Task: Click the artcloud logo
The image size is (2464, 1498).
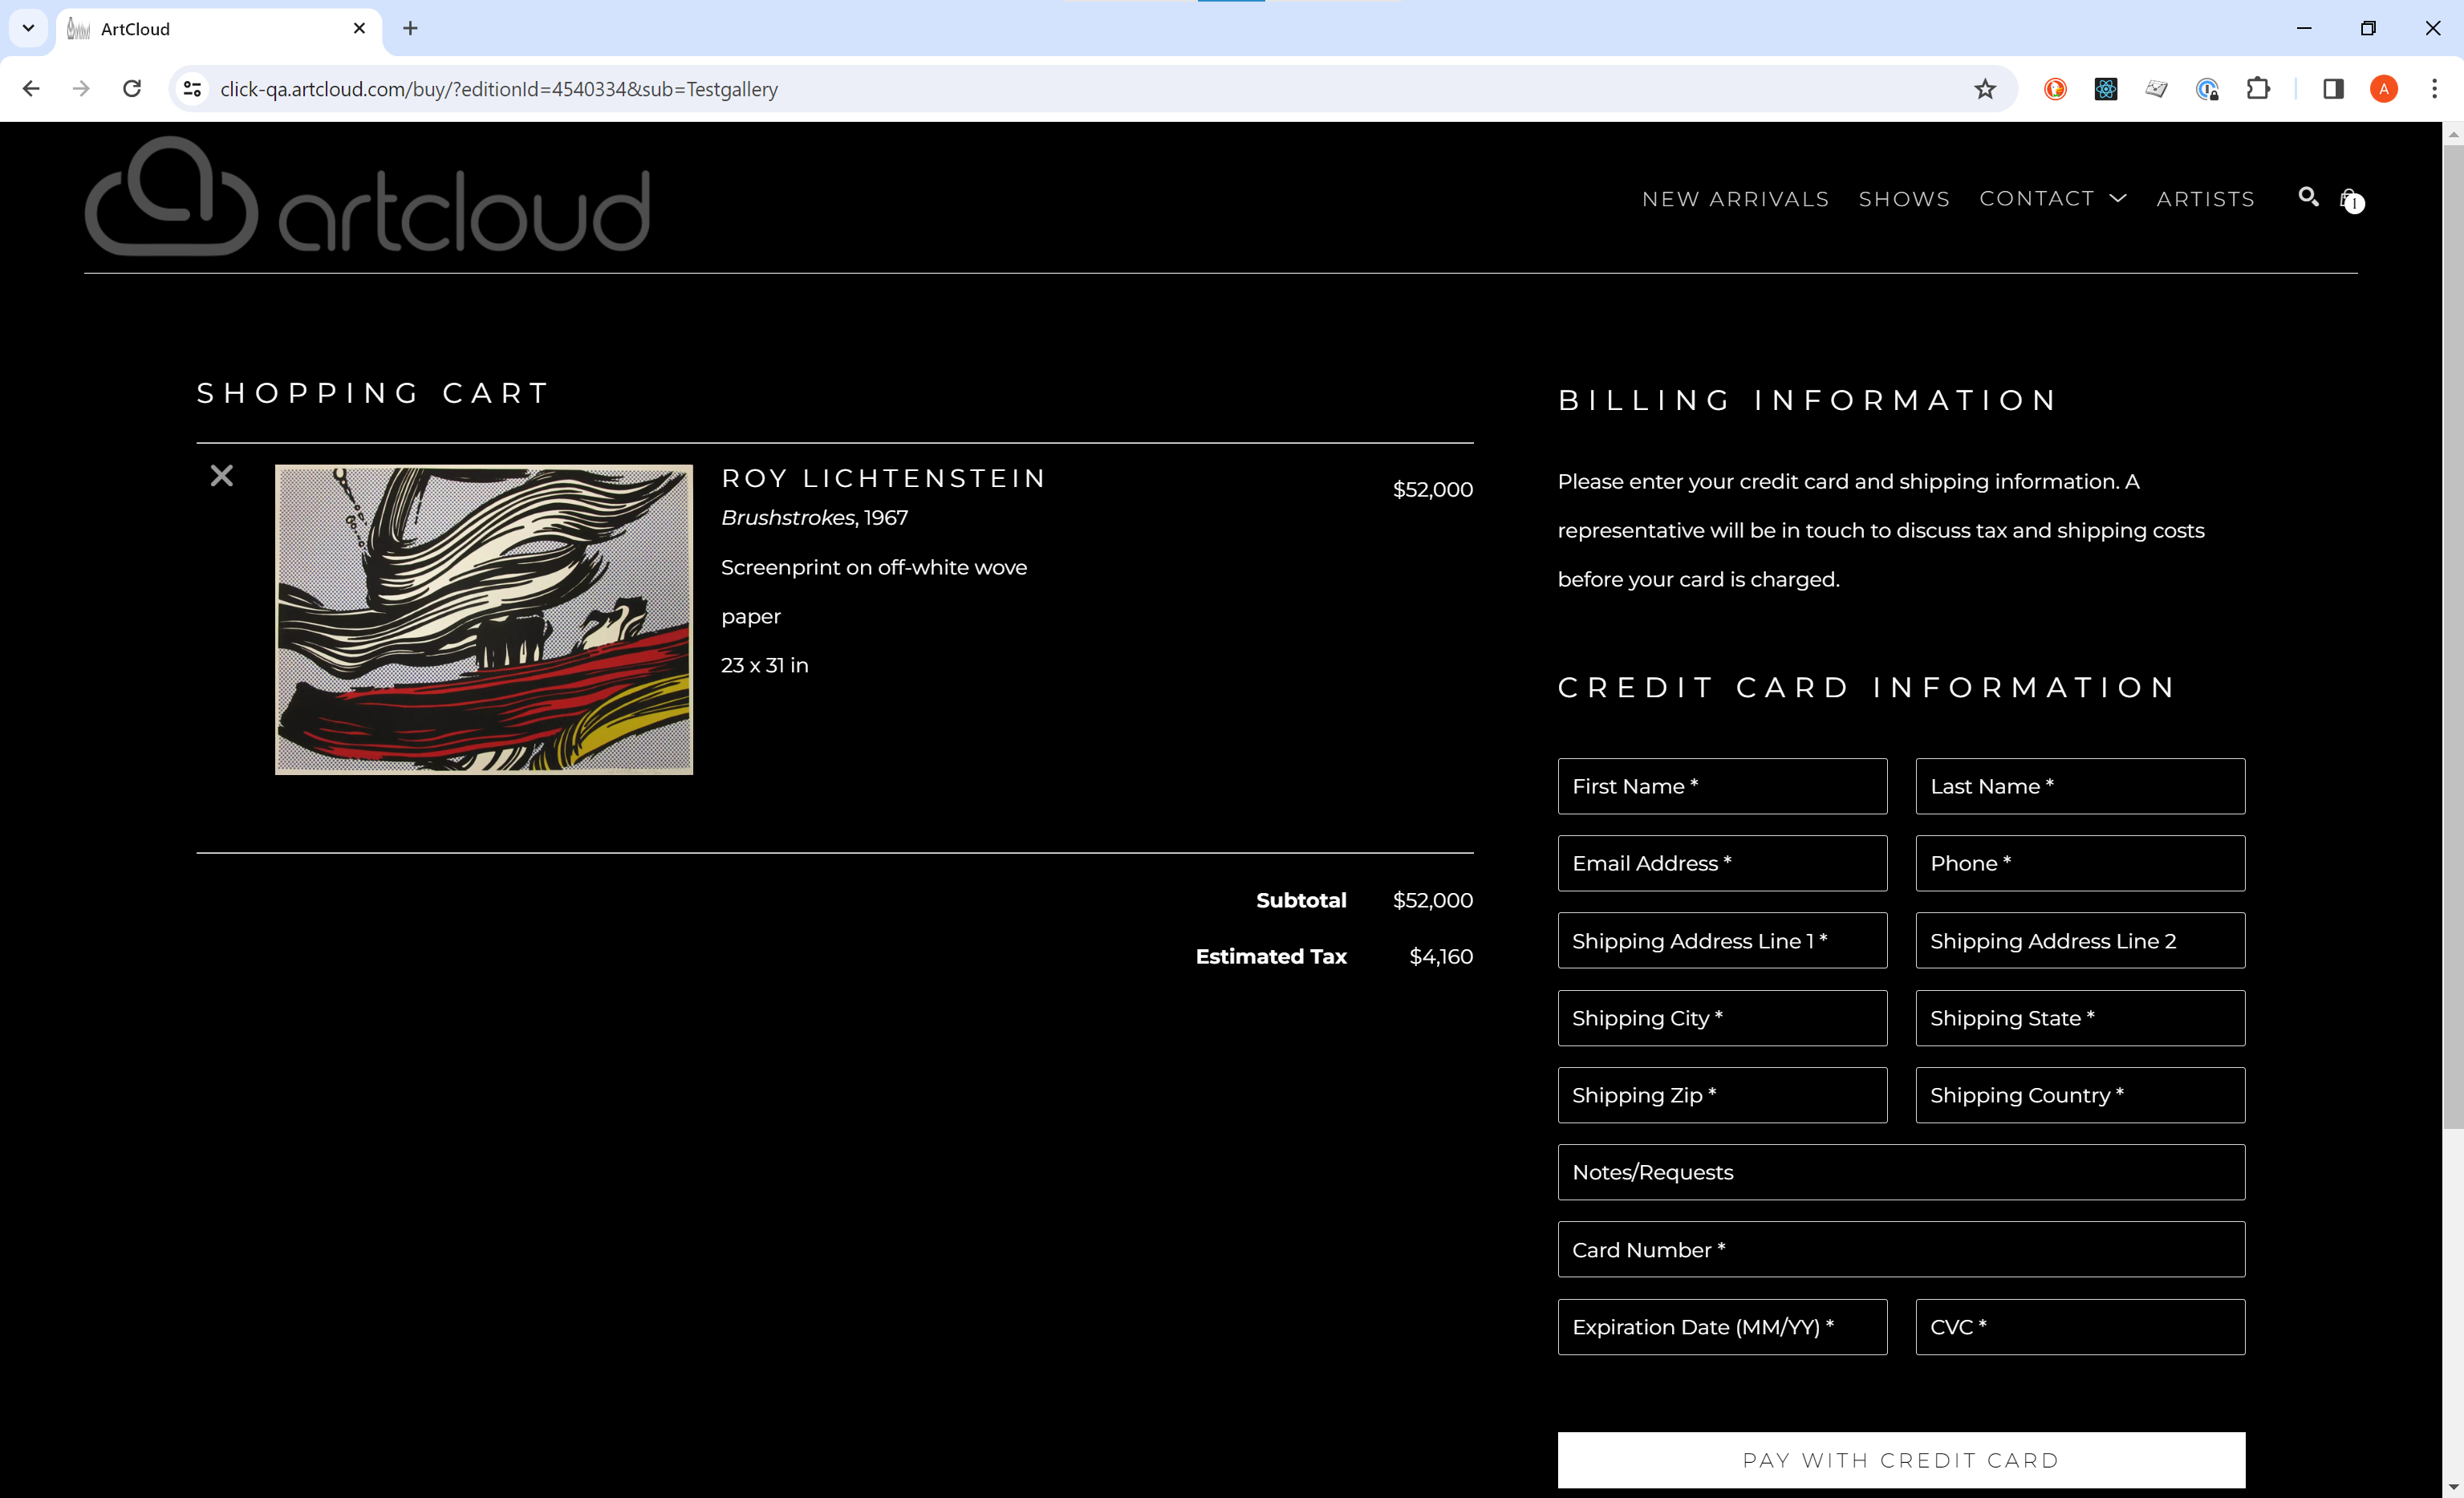Action: 367,196
